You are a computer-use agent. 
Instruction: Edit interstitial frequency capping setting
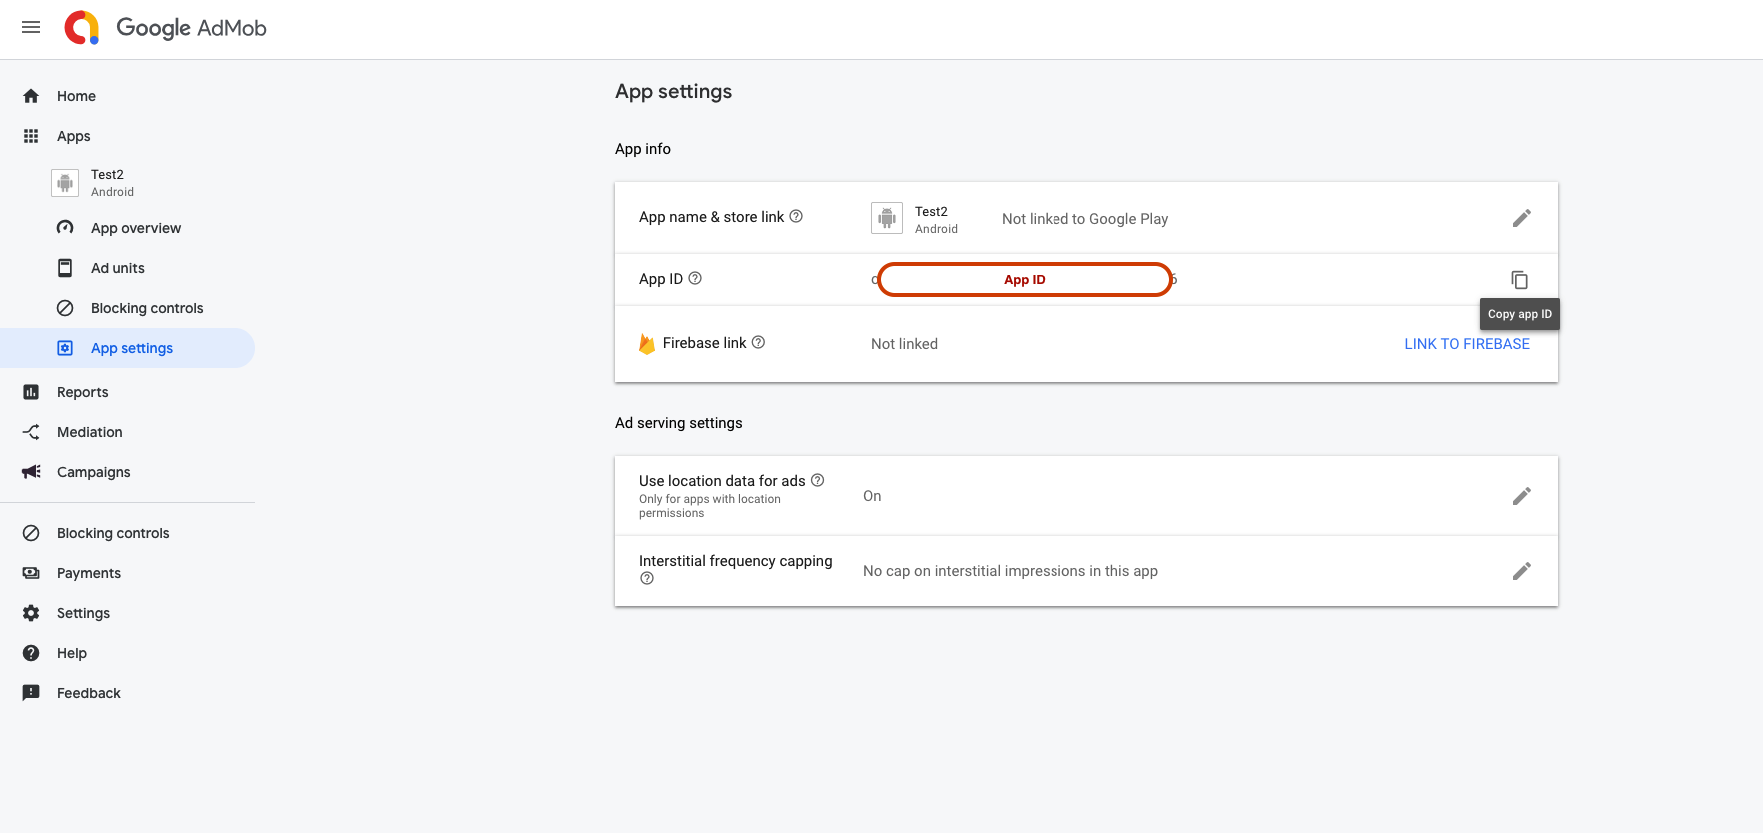pos(1521,571)
